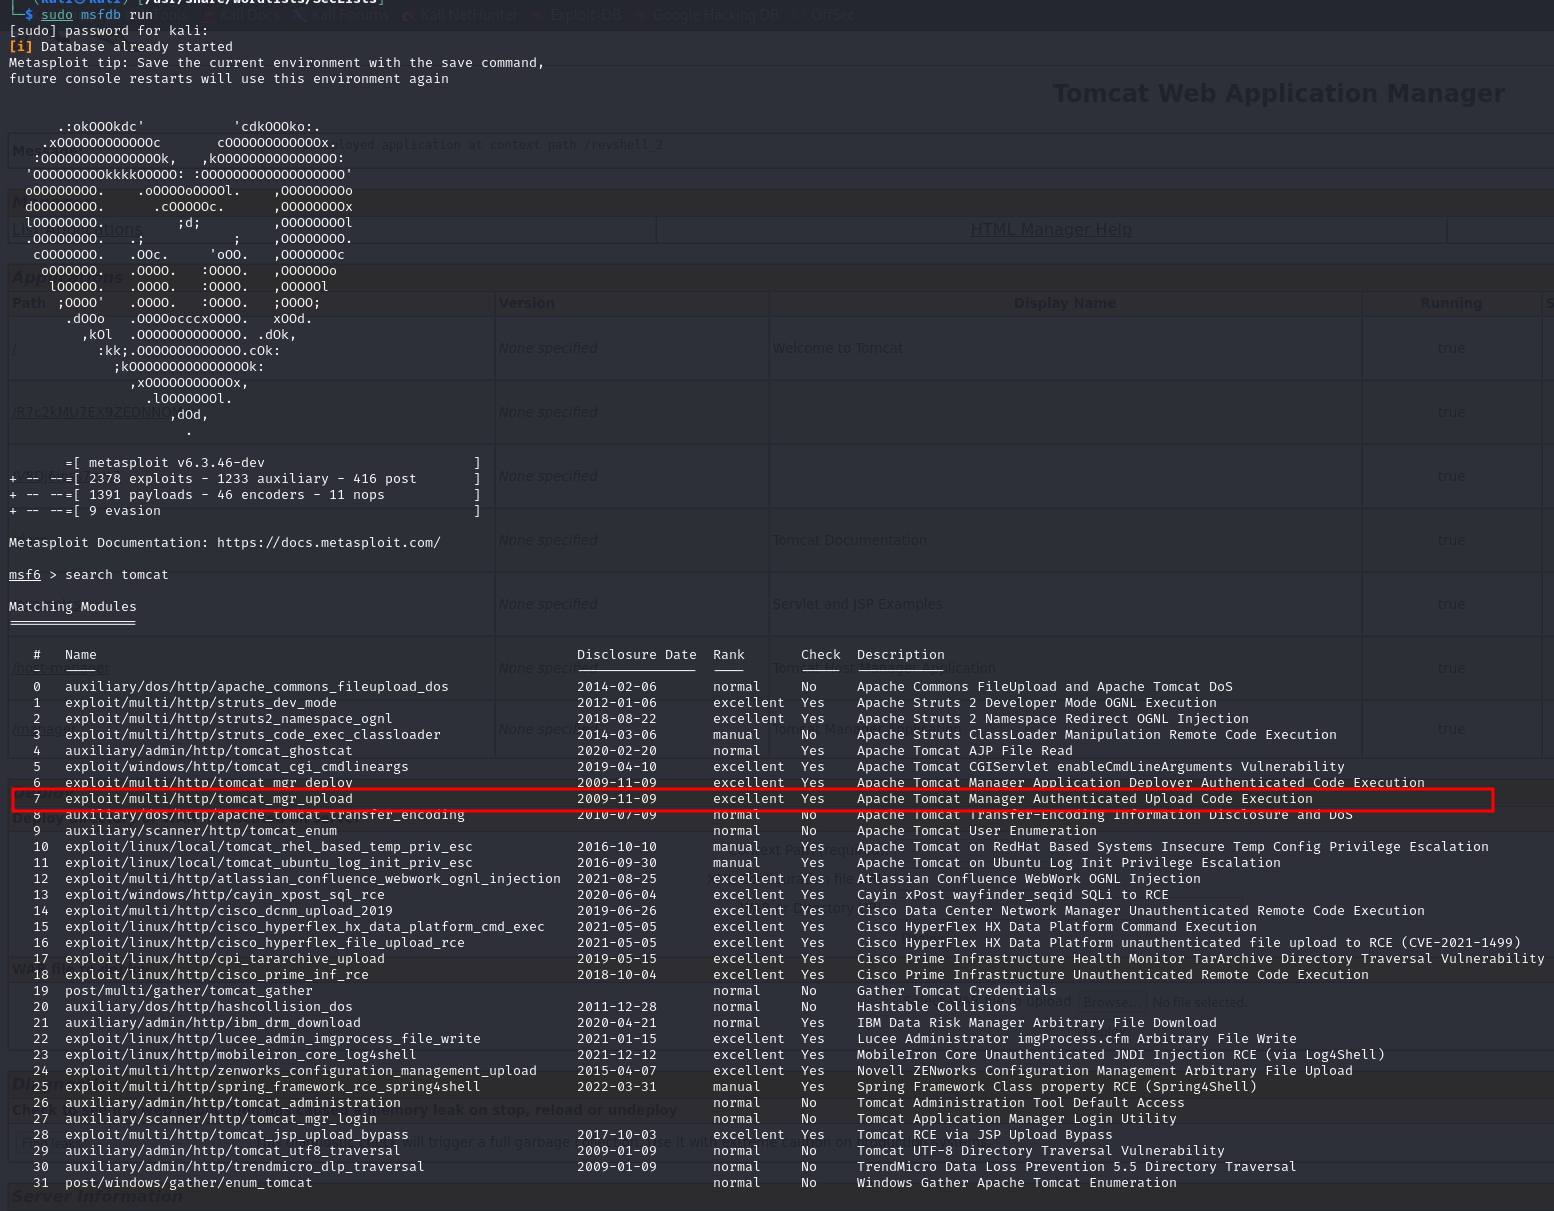Screen dimensions: 1554x1211
Task: Select module post/multi/gather/tomcat_gather
Action: pos(189,991)
